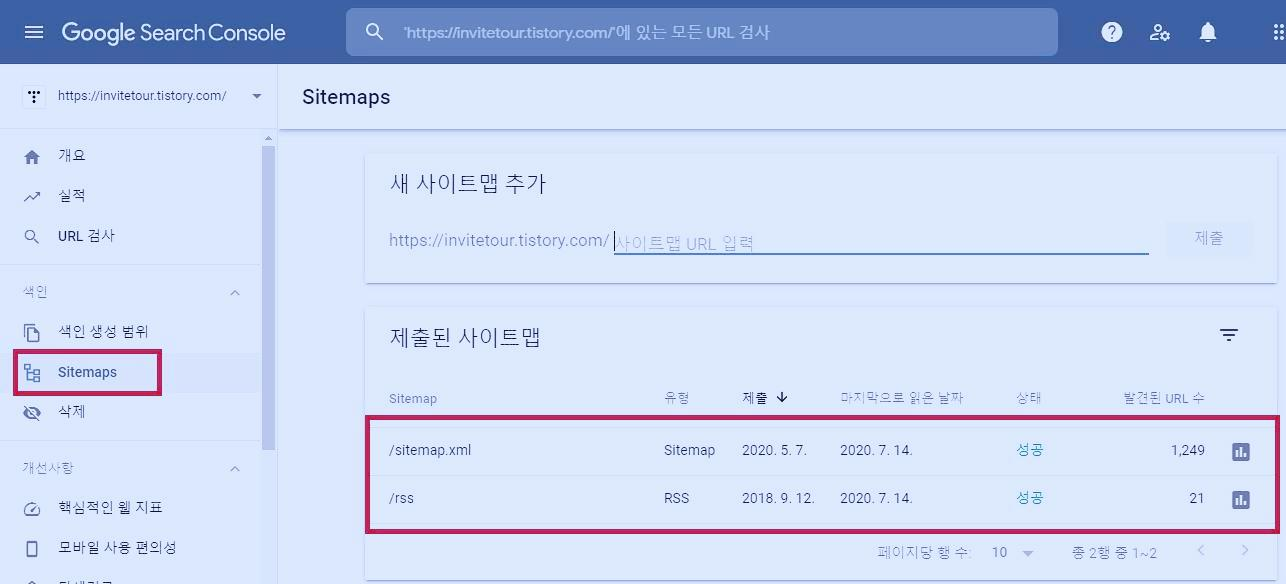1286x584 pixels.
Task: Open the rows-per-page dropdown
Action: coord(1012,552)
